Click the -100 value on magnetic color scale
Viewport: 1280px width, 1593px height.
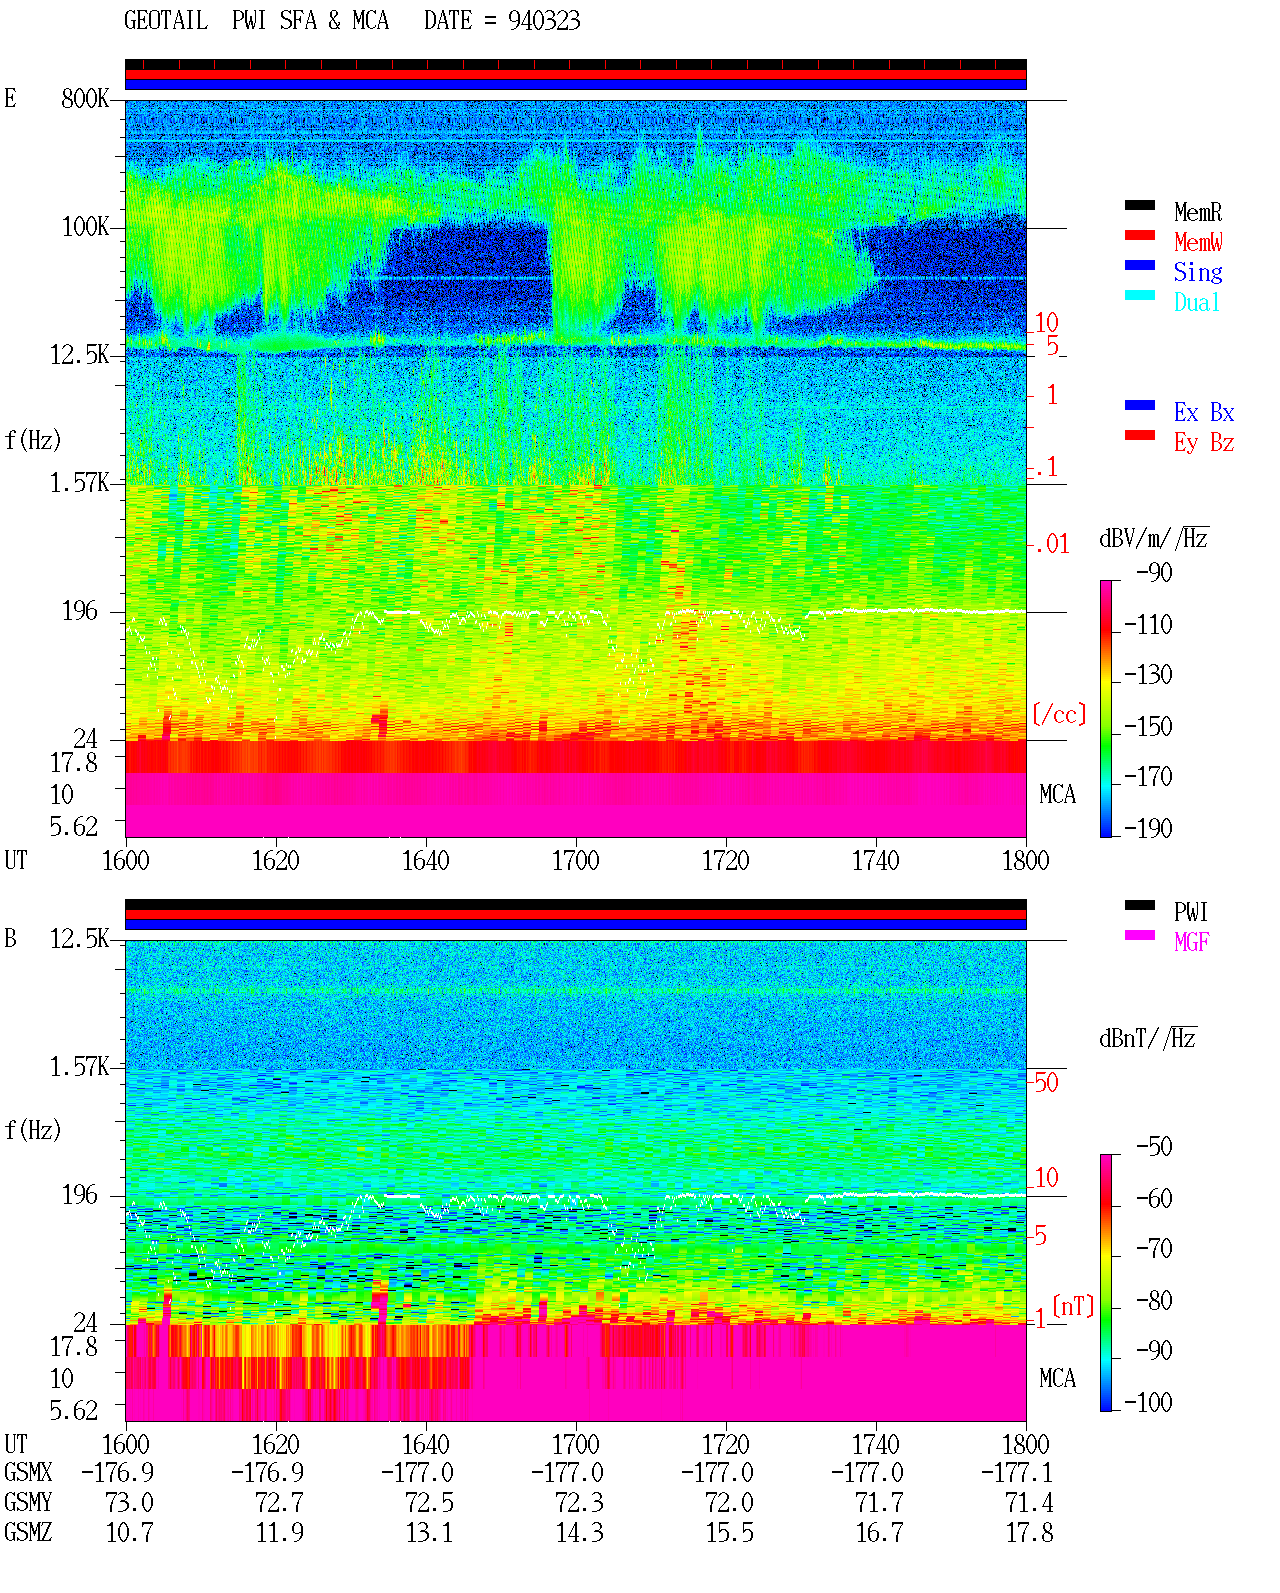point(1148,1403)
